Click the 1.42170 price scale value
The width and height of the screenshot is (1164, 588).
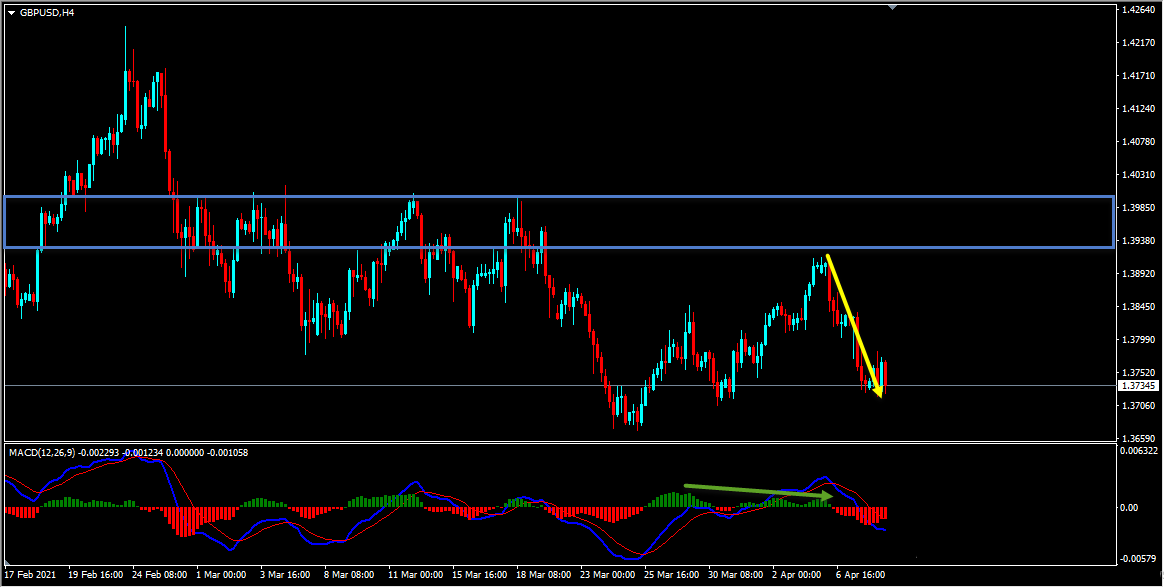(1138, 43)
